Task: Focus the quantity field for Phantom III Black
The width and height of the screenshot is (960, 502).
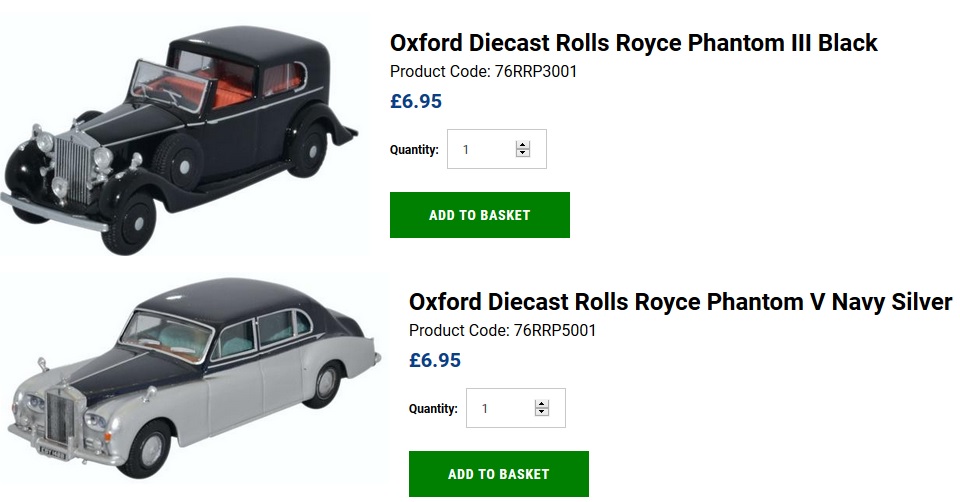Action: [x=482, y=149]
